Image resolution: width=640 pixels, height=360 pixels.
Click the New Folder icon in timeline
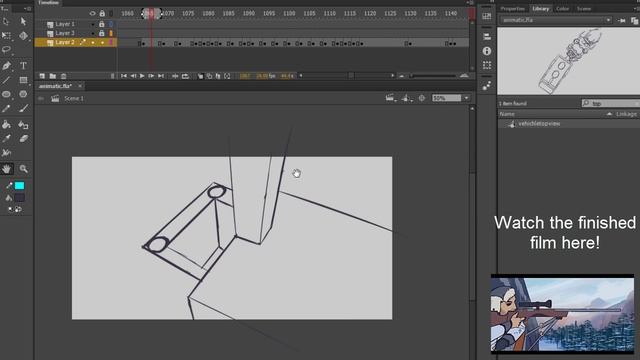point(53,76)
